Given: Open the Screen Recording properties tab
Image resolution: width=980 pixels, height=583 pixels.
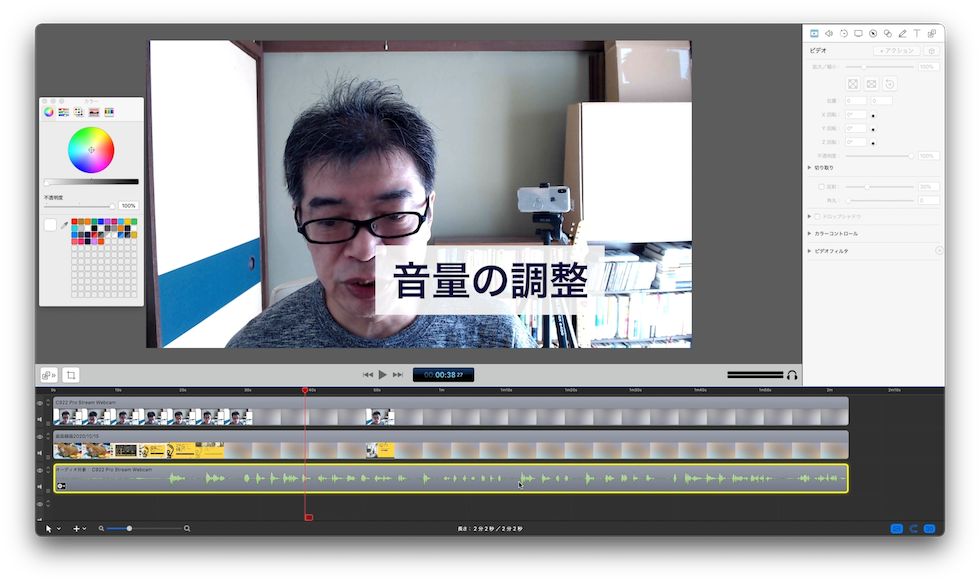Looking at the screenshot, I should (858, 34).
